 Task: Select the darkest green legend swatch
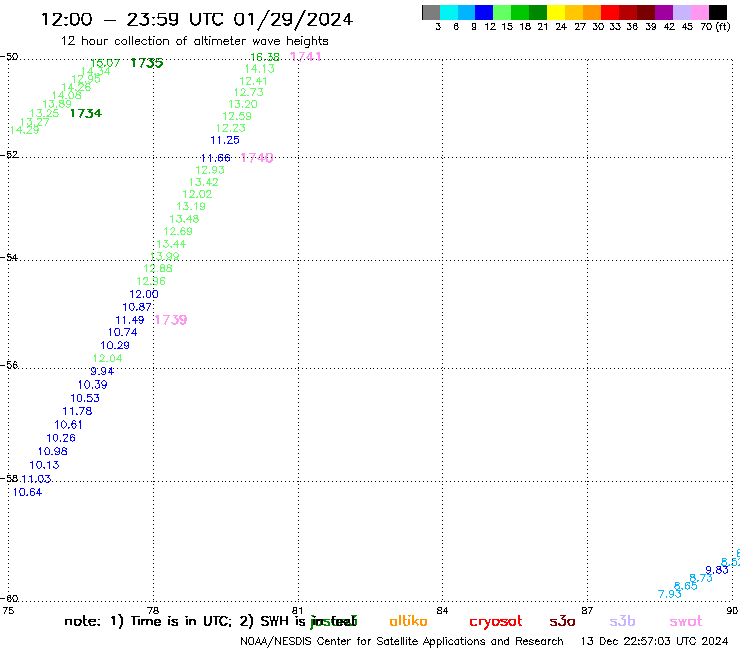538,12
